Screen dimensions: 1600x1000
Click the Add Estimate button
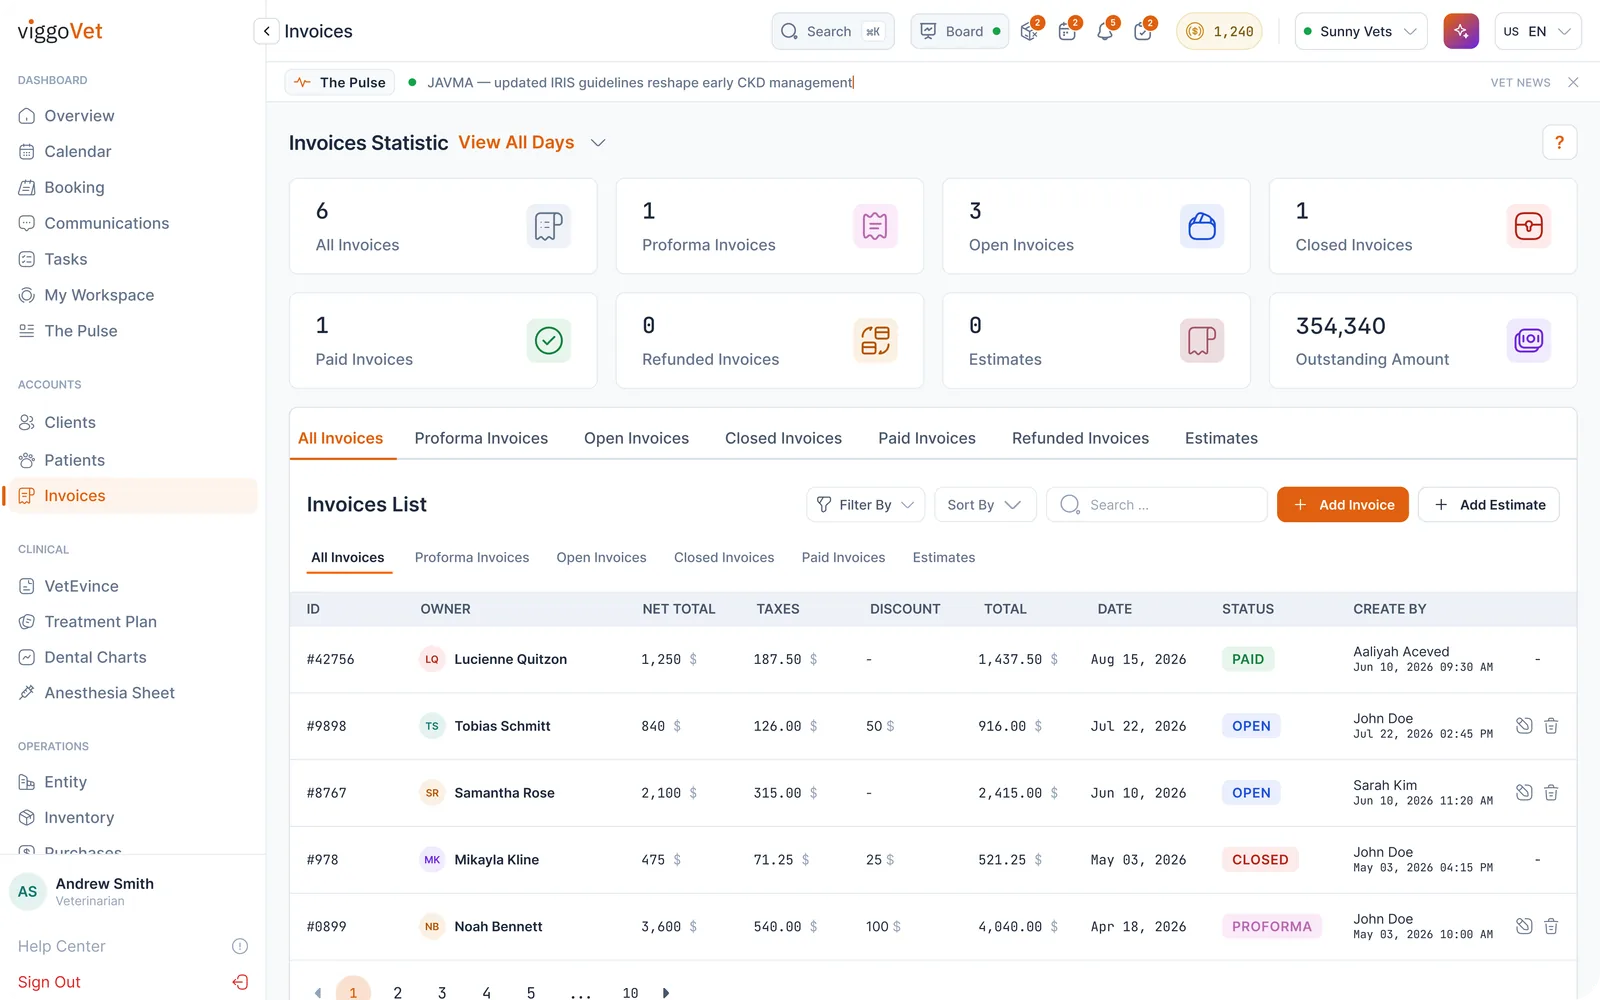pyautogui.click(x=1488, y=505)
